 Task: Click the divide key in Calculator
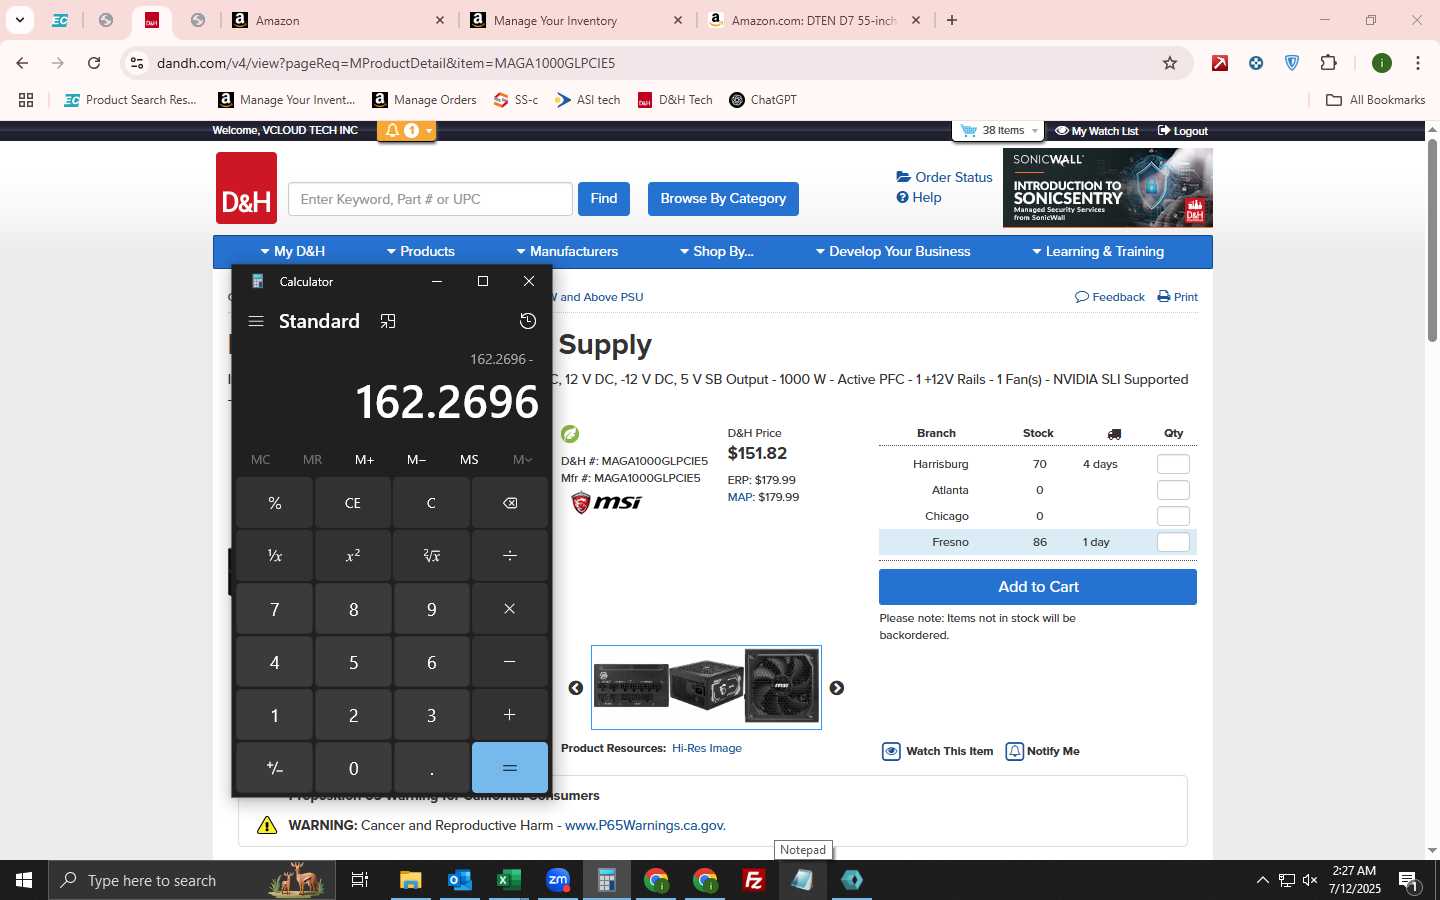point(510,556)
